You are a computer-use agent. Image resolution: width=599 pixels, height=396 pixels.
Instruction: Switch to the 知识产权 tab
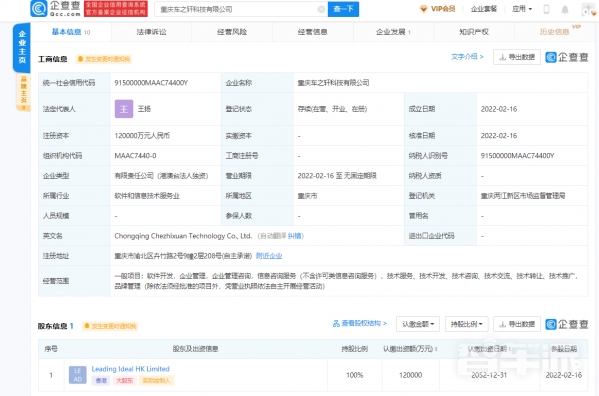click(474, 32)
